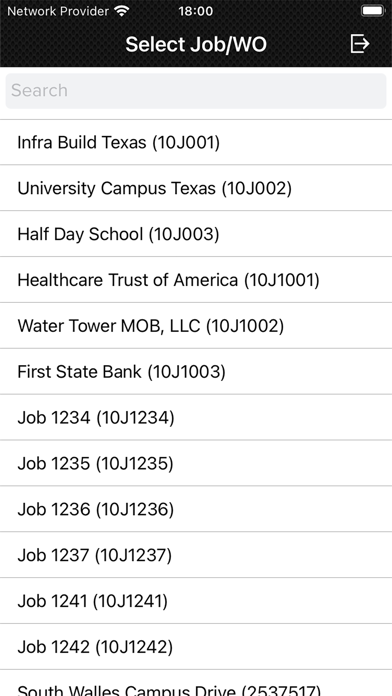
Task: Choose First State Bank (10J1003)
Action: [x=196, y=372]
